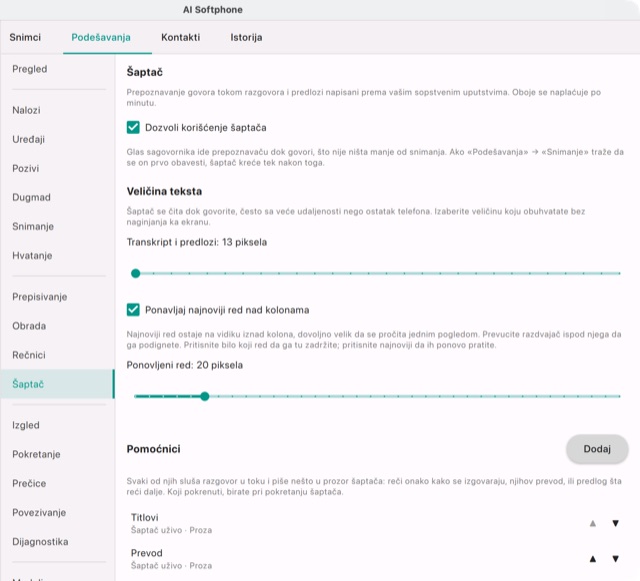The width and height of the screenshot is (640, 581).
Task: Open Rečnici settings section
Action: pyautogui.click(x=57, y=355)
